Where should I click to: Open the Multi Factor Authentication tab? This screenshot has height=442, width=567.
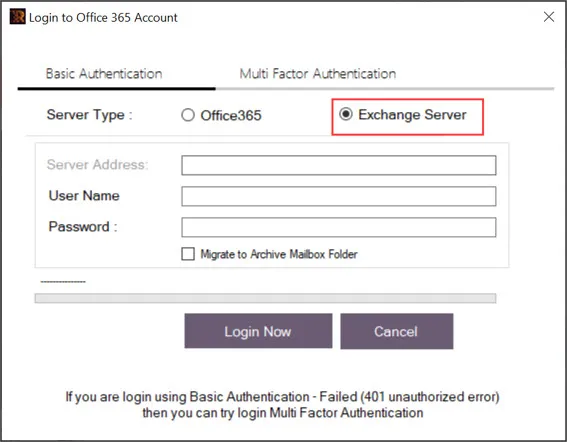(317, 74)
